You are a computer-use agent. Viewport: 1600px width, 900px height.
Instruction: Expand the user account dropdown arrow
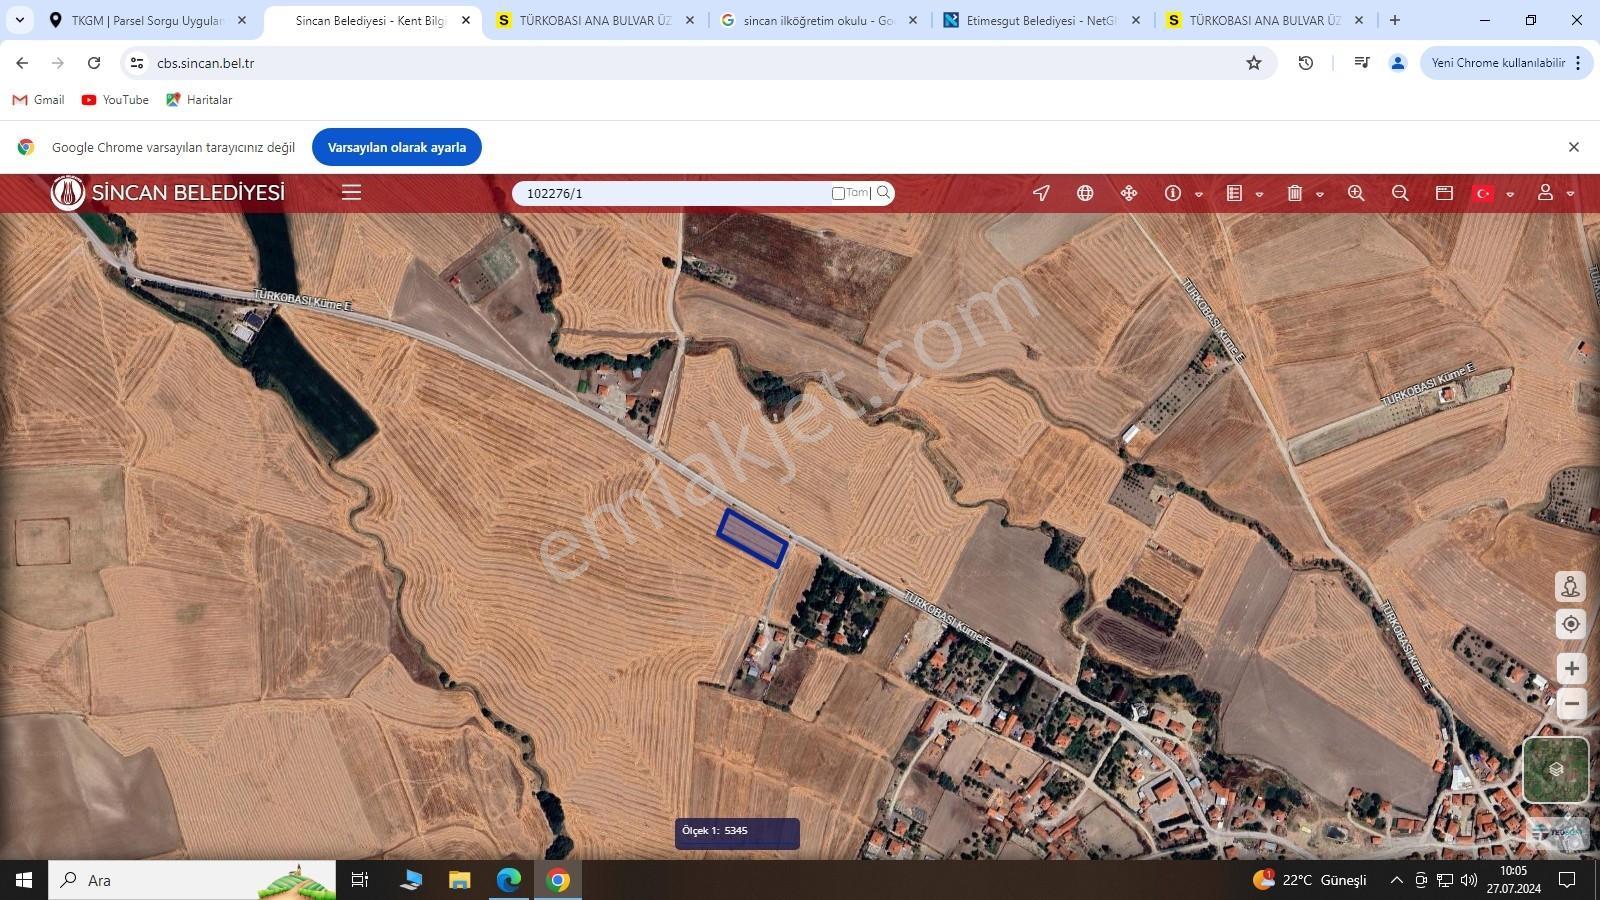pos(1571,194)
